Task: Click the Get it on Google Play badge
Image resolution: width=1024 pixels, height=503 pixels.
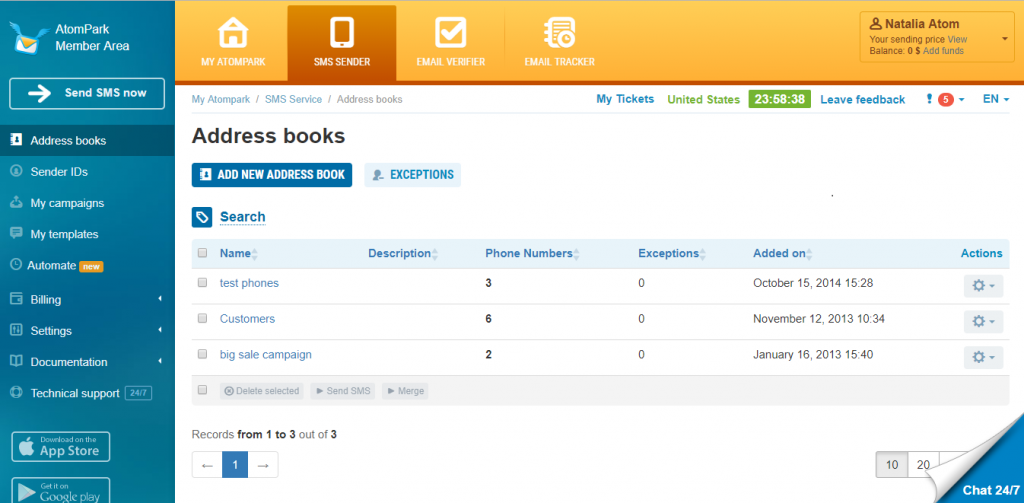Action: (x=61, y=491)
